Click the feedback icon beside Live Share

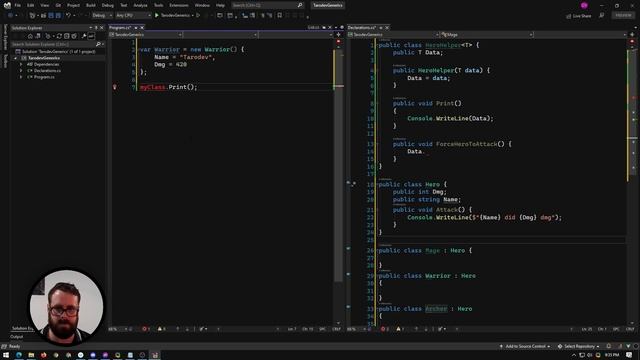(x=602, y=16)
